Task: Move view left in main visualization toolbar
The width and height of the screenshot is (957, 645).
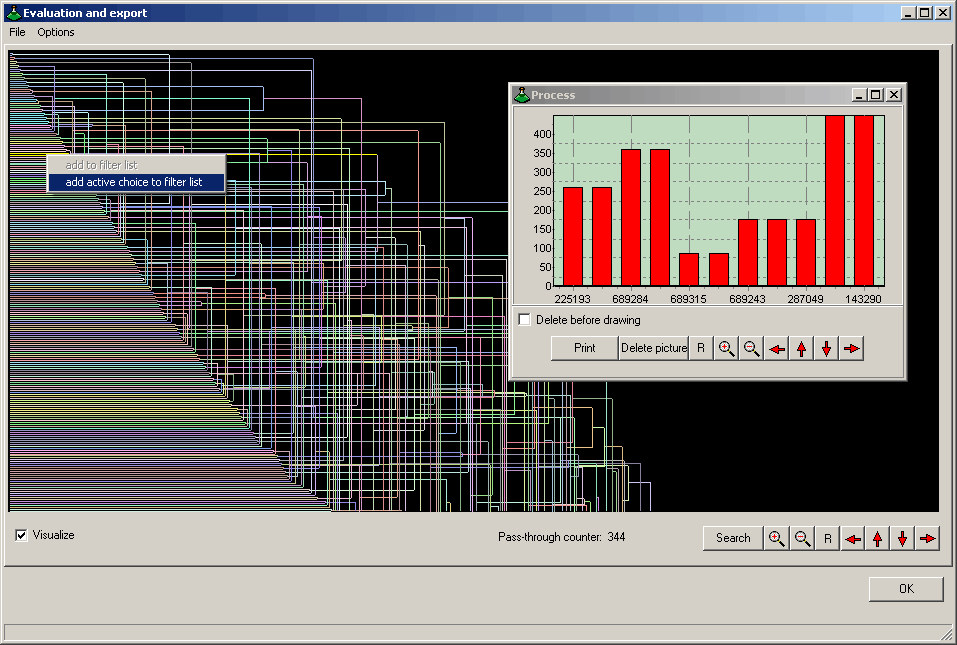Action: [853, 538]
